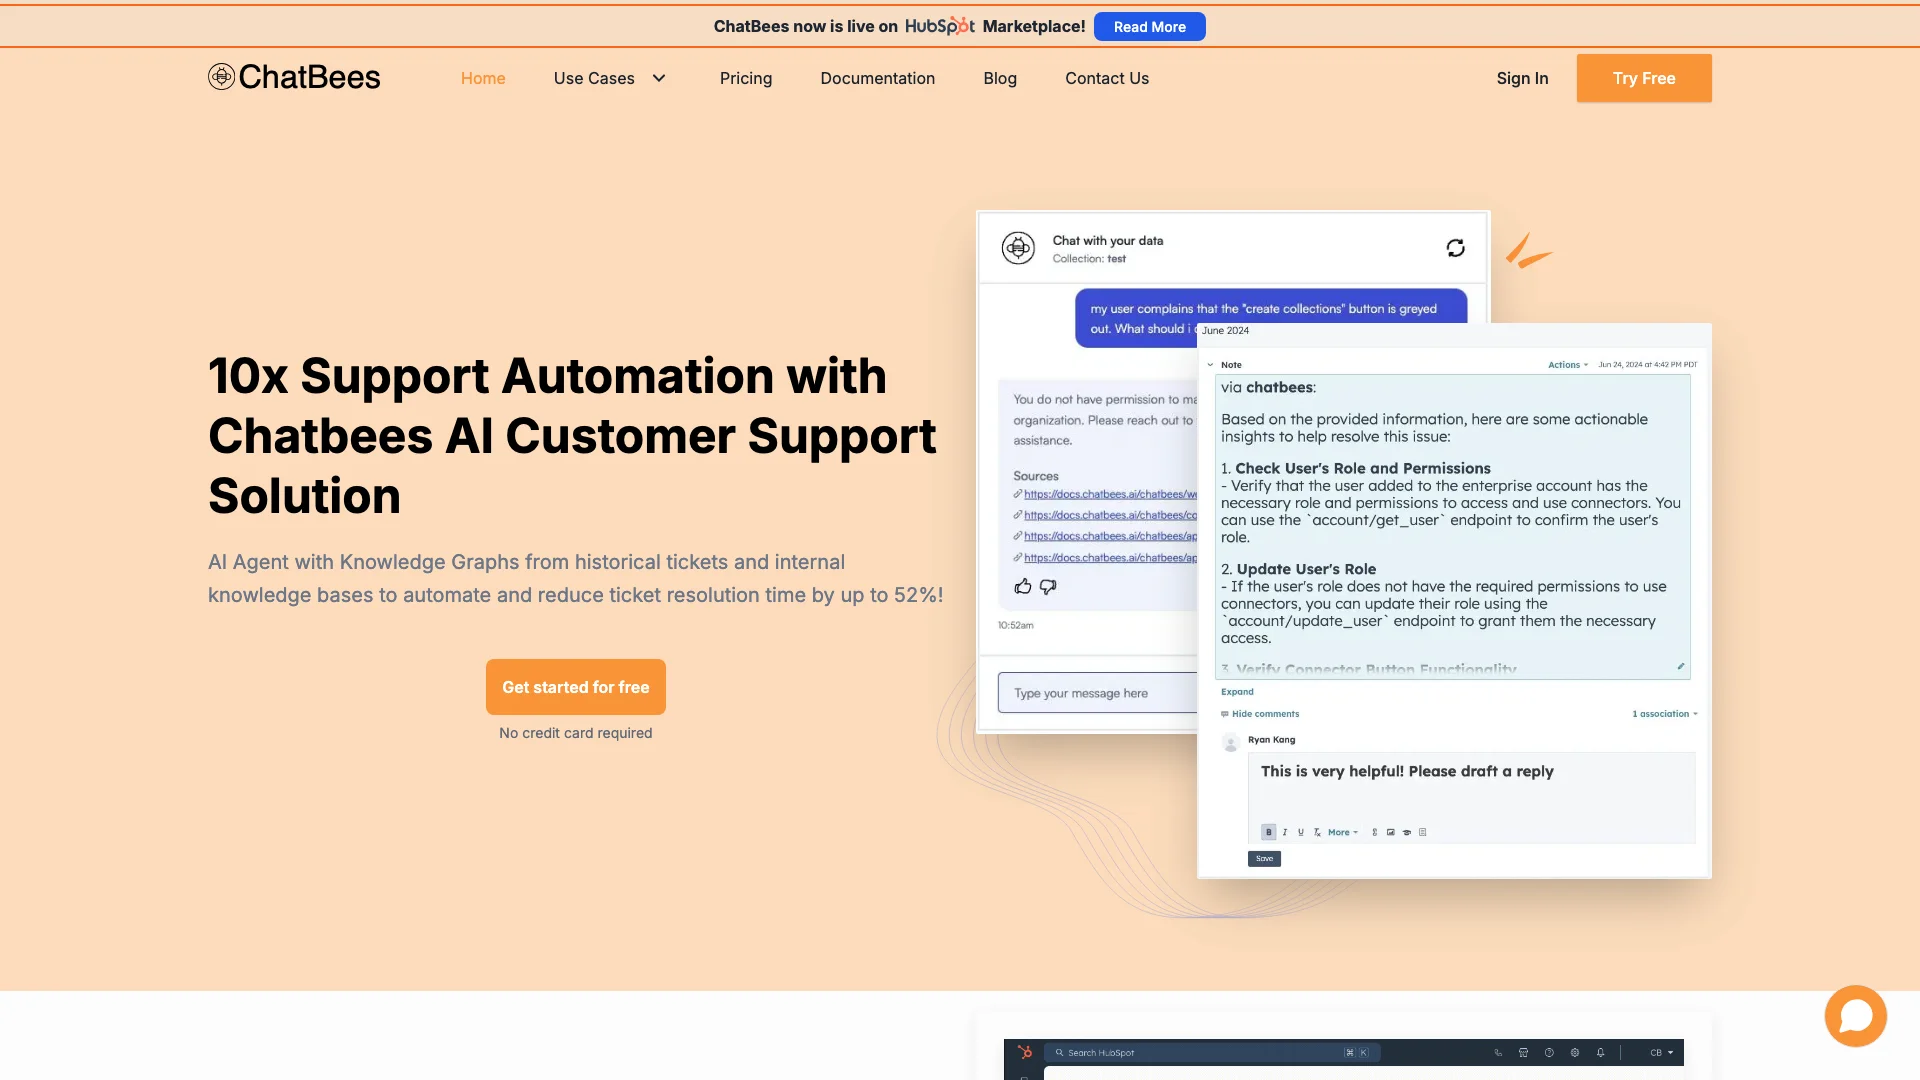The height and width of the screenshot is (1080, 1920).
Task: Click Get started for free button
Action: (x=575, y=686)
